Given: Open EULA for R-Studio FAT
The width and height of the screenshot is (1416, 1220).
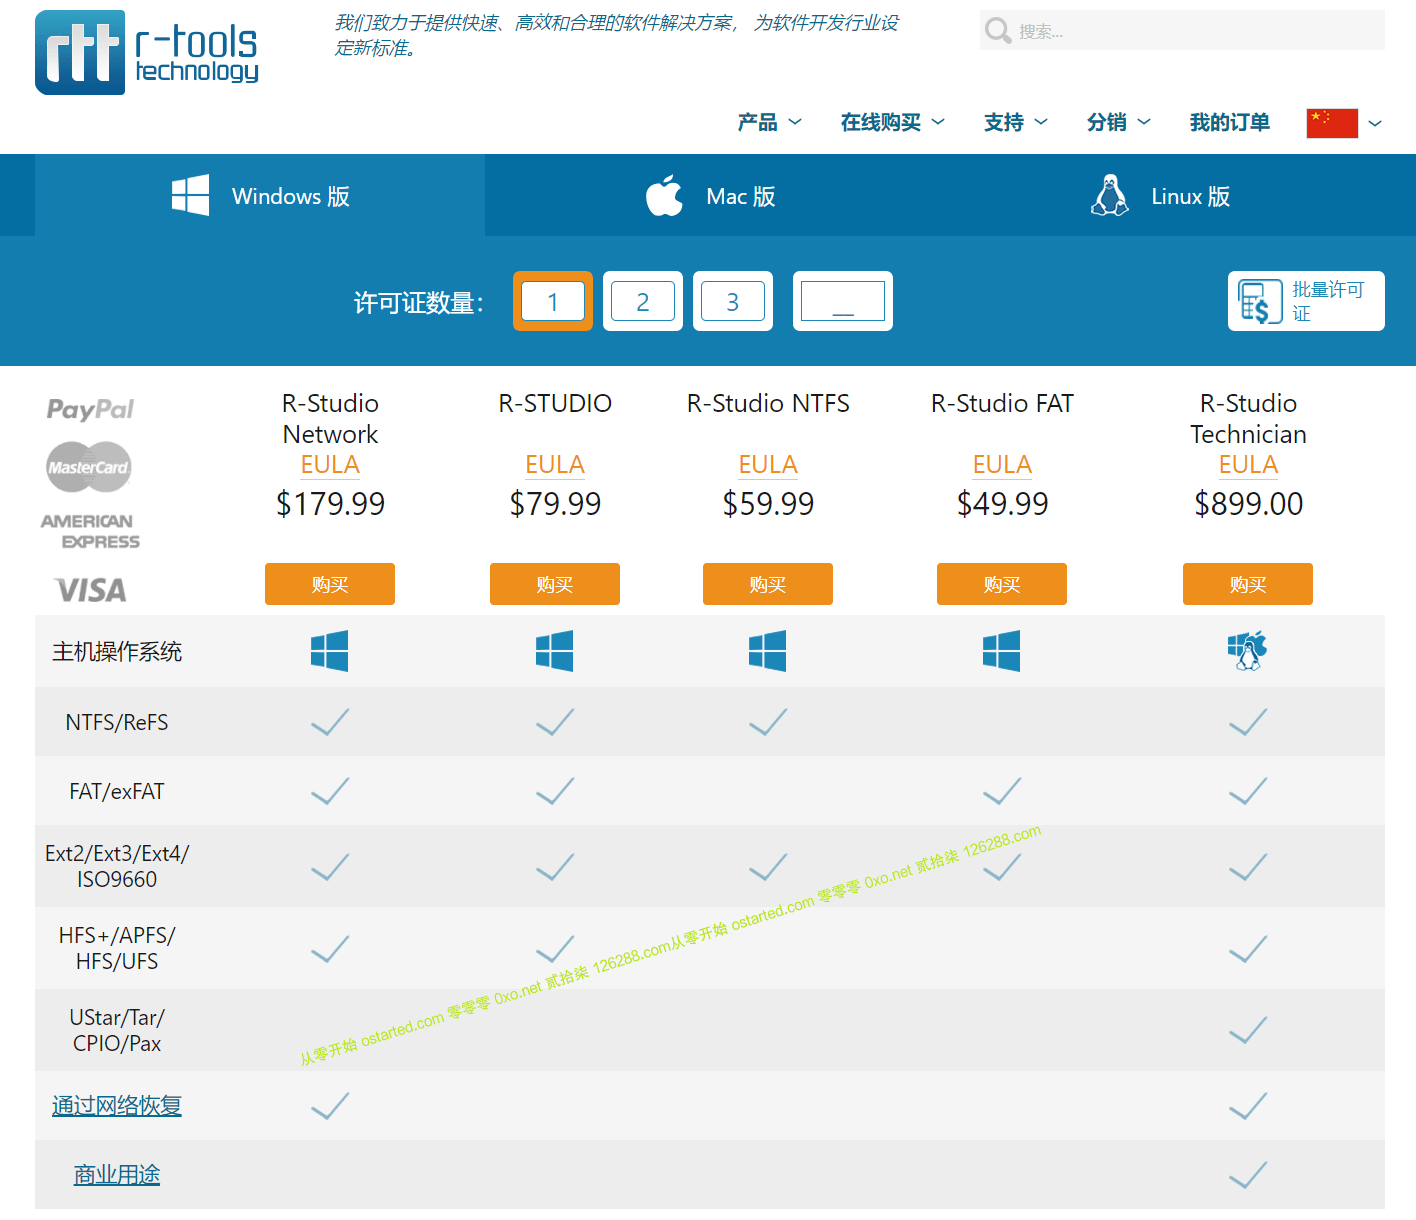Looking at the screenshot, I should tap(1002, 465).
